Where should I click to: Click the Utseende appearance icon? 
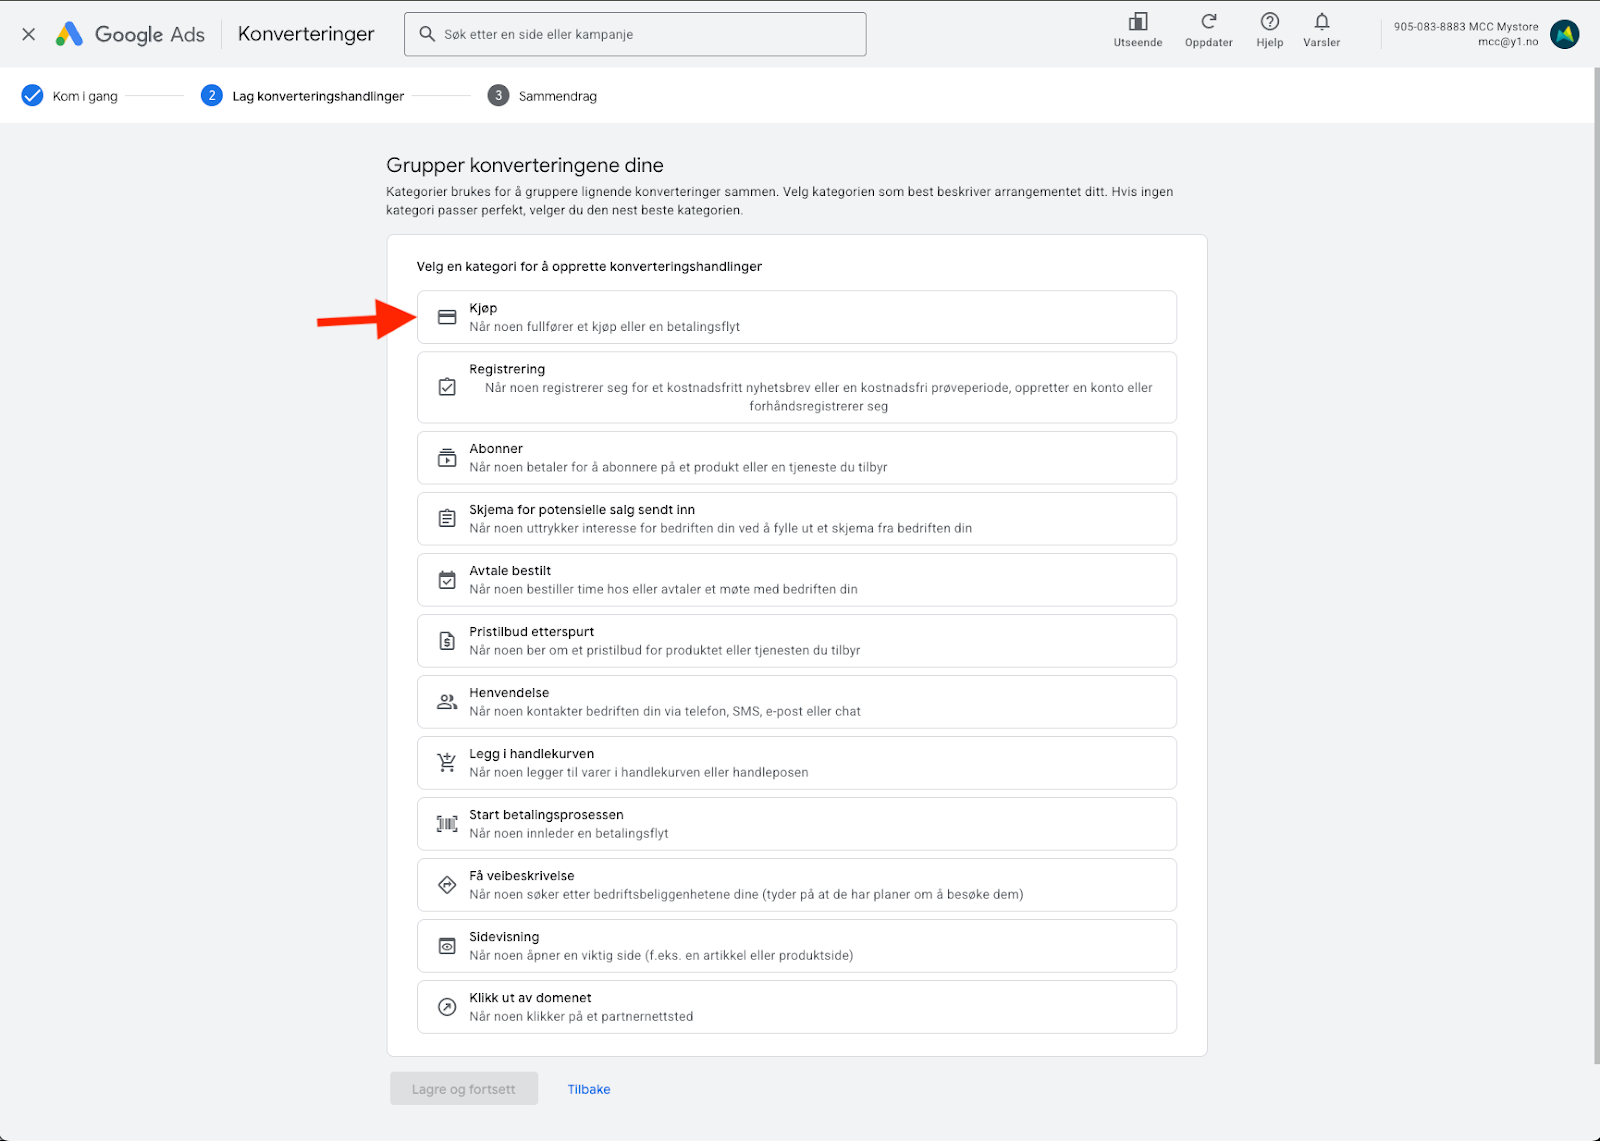(1137, 23)
